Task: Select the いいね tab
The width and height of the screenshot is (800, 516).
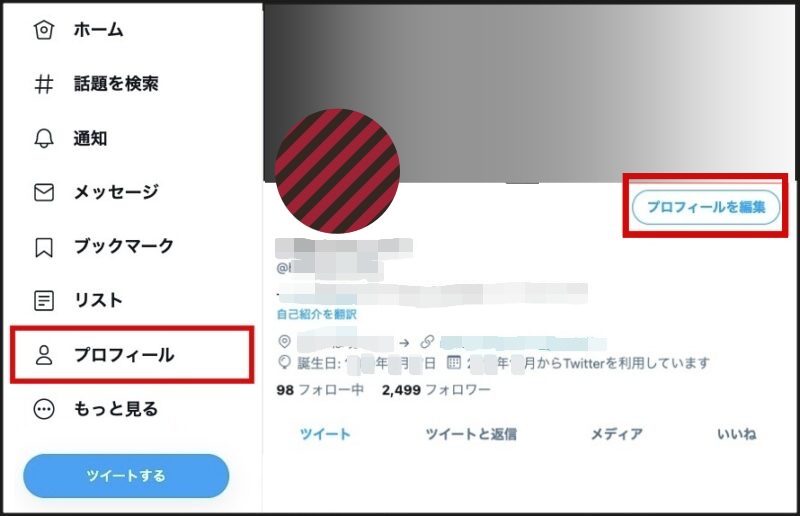Action: (736, 434)
